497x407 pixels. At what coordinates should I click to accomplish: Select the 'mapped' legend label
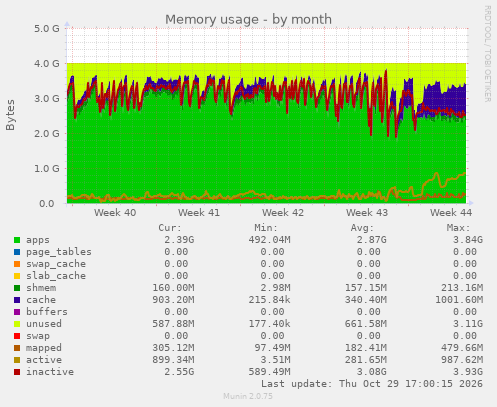(44, 348)
